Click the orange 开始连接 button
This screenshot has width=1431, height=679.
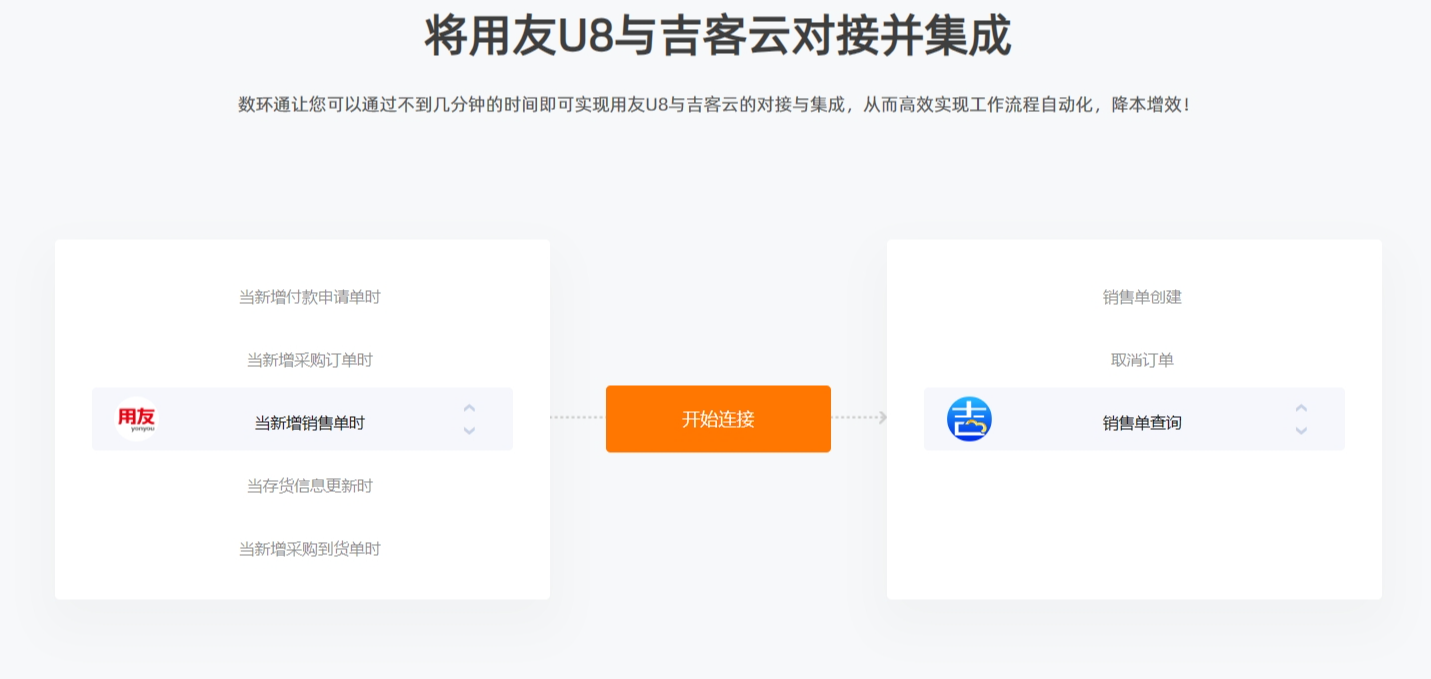pyautogui.click(x=718, y=419)
